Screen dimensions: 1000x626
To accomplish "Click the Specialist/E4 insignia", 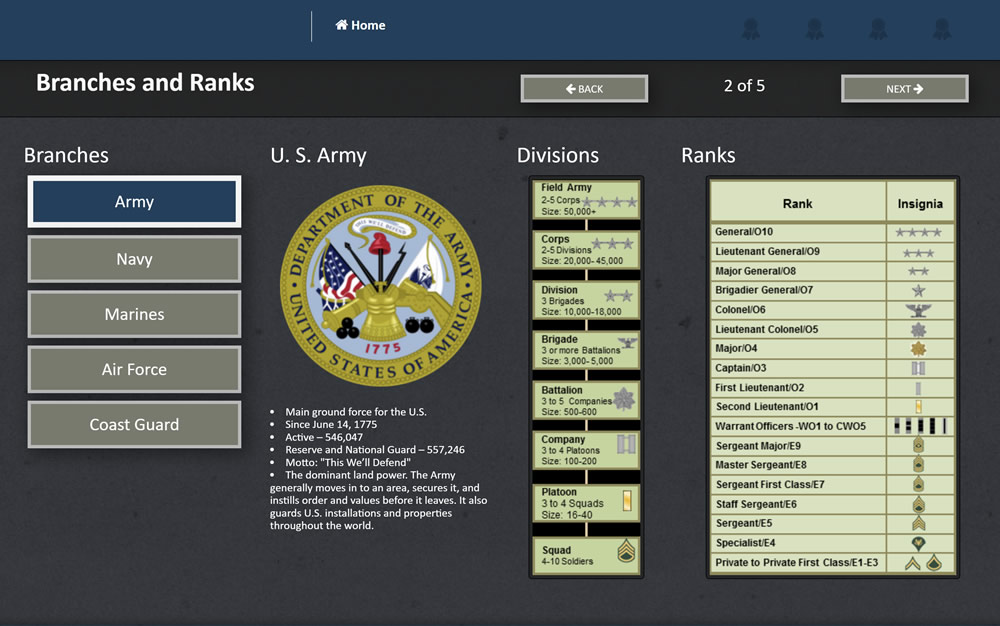I will (x=918, y=543).
